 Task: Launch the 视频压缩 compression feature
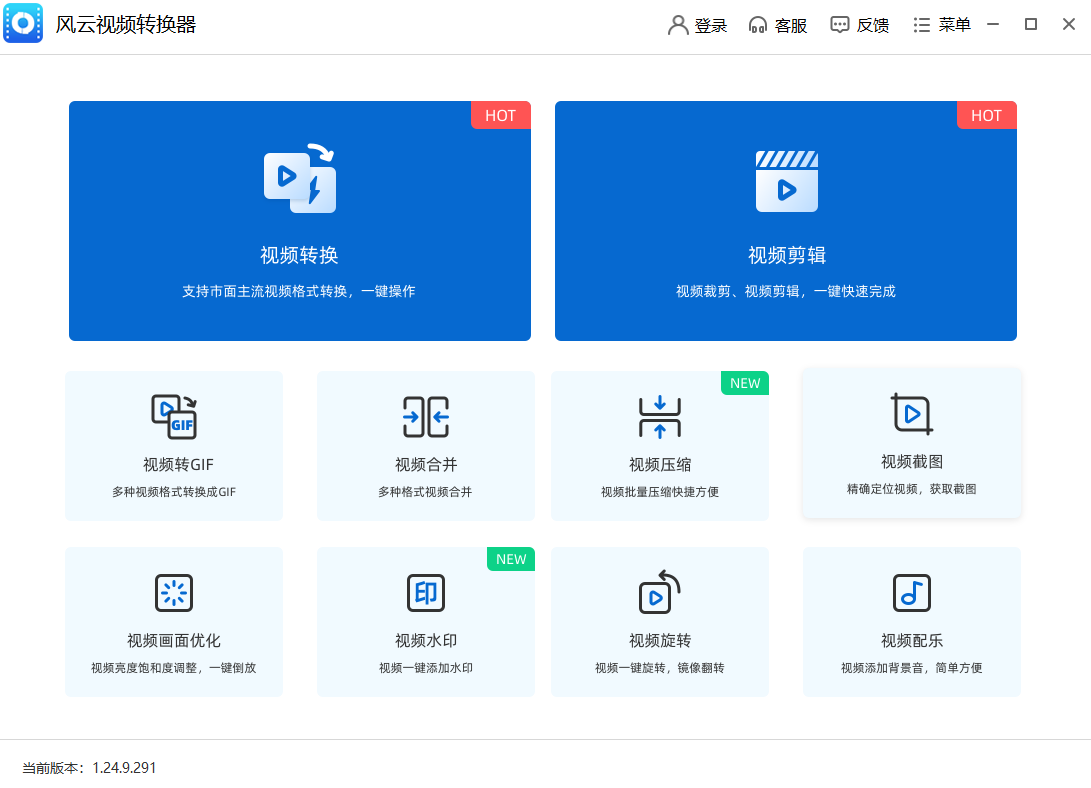(659, 445)
